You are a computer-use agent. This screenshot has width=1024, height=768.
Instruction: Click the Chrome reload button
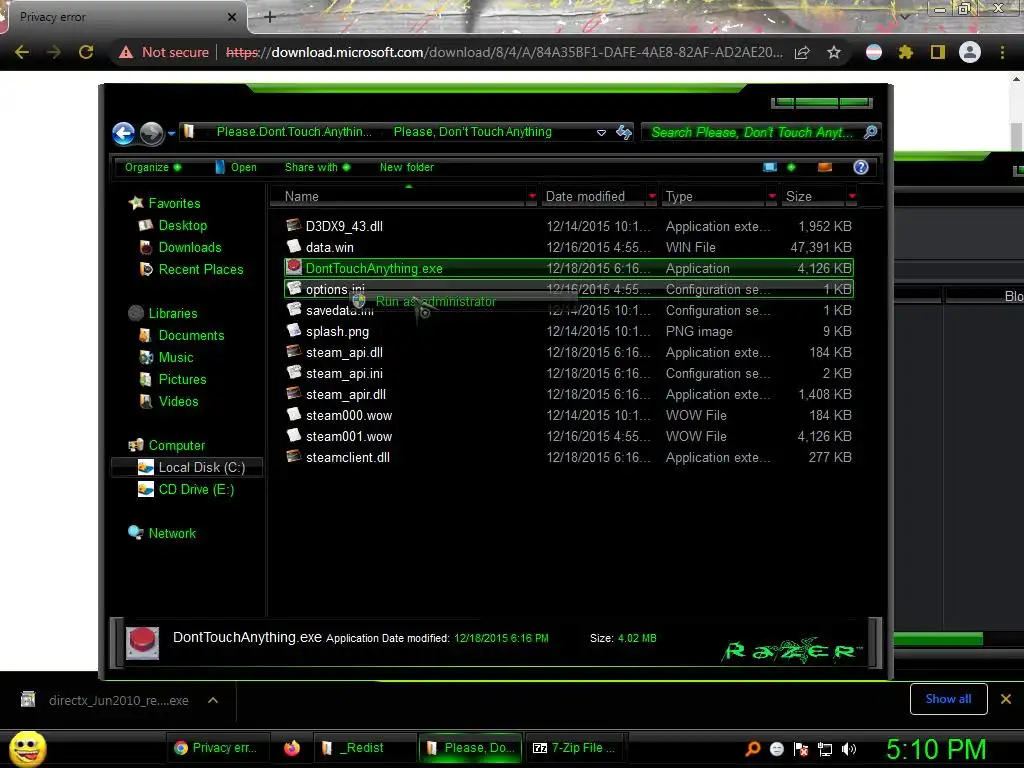pyautogui.click(x=86, y=52)
